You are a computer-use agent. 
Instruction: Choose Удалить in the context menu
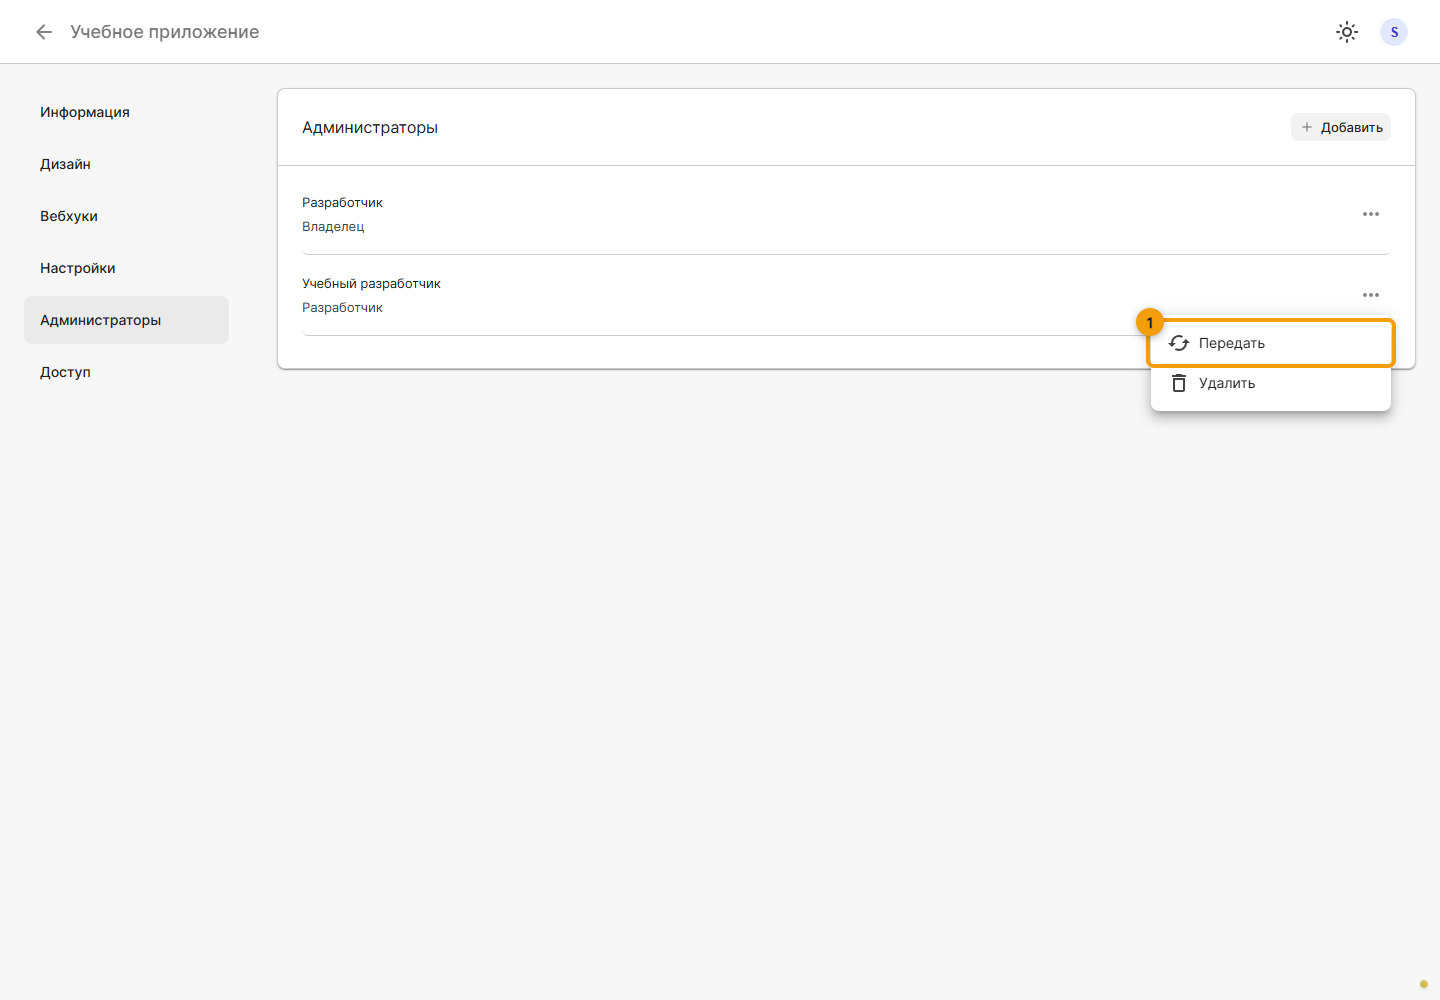coord(1271,383)
